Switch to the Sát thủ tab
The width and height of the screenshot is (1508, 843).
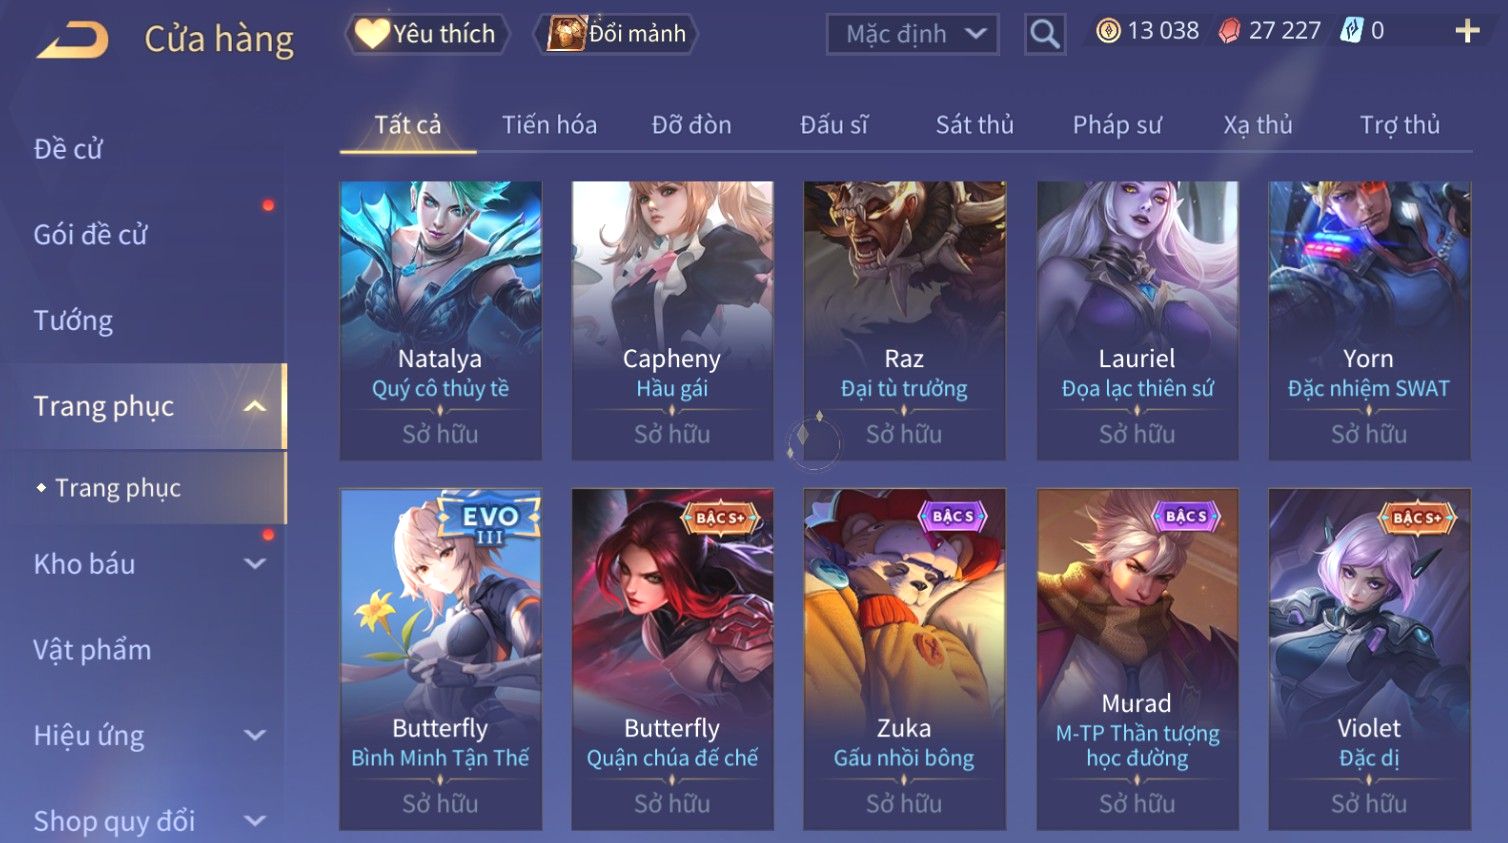[x=974, y=125]
